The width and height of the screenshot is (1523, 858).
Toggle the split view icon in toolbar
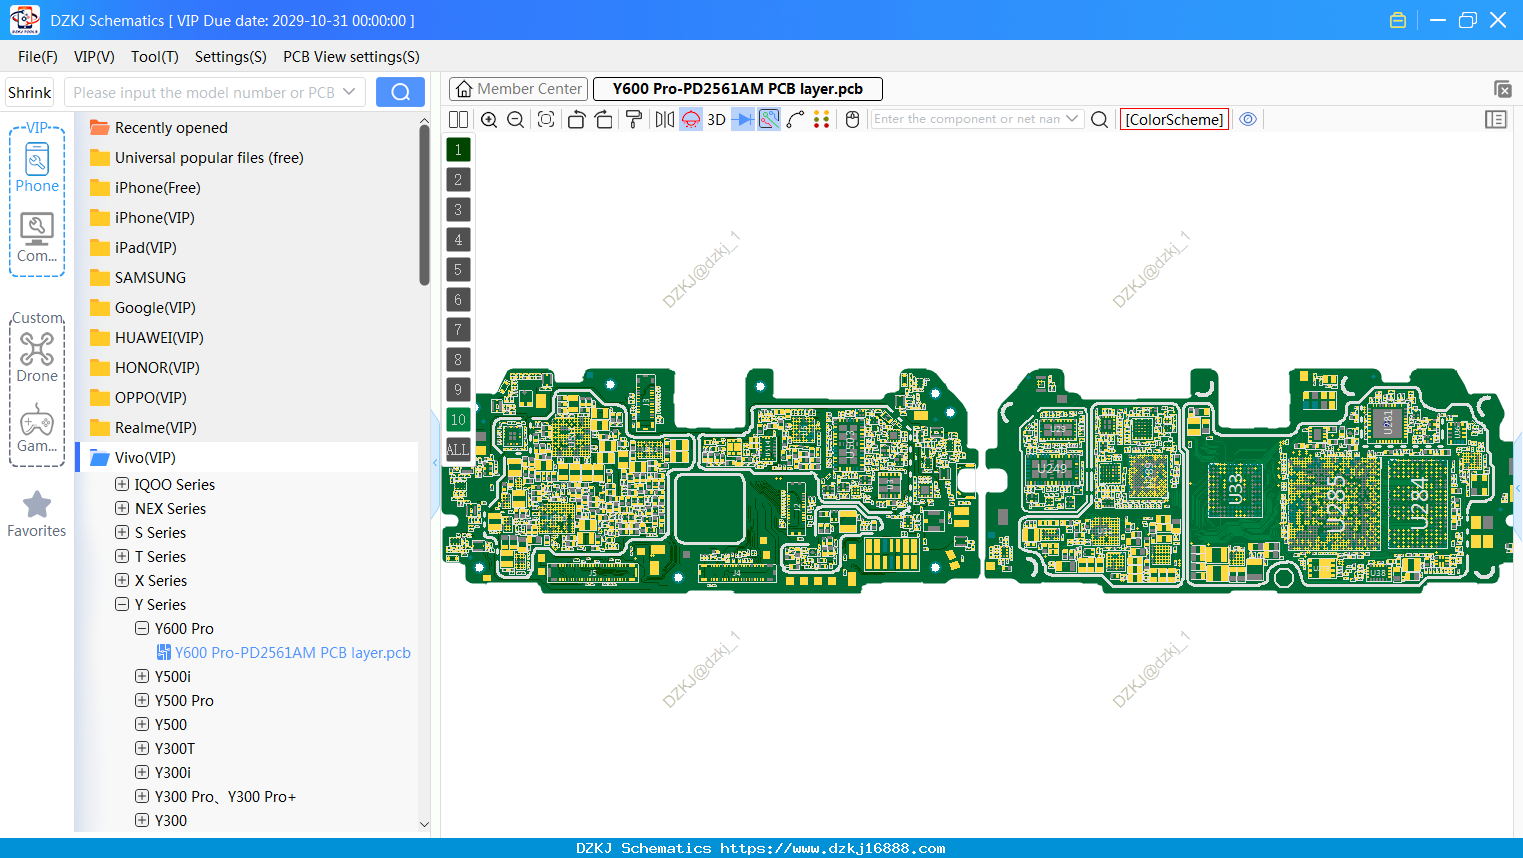coord(458,119)
